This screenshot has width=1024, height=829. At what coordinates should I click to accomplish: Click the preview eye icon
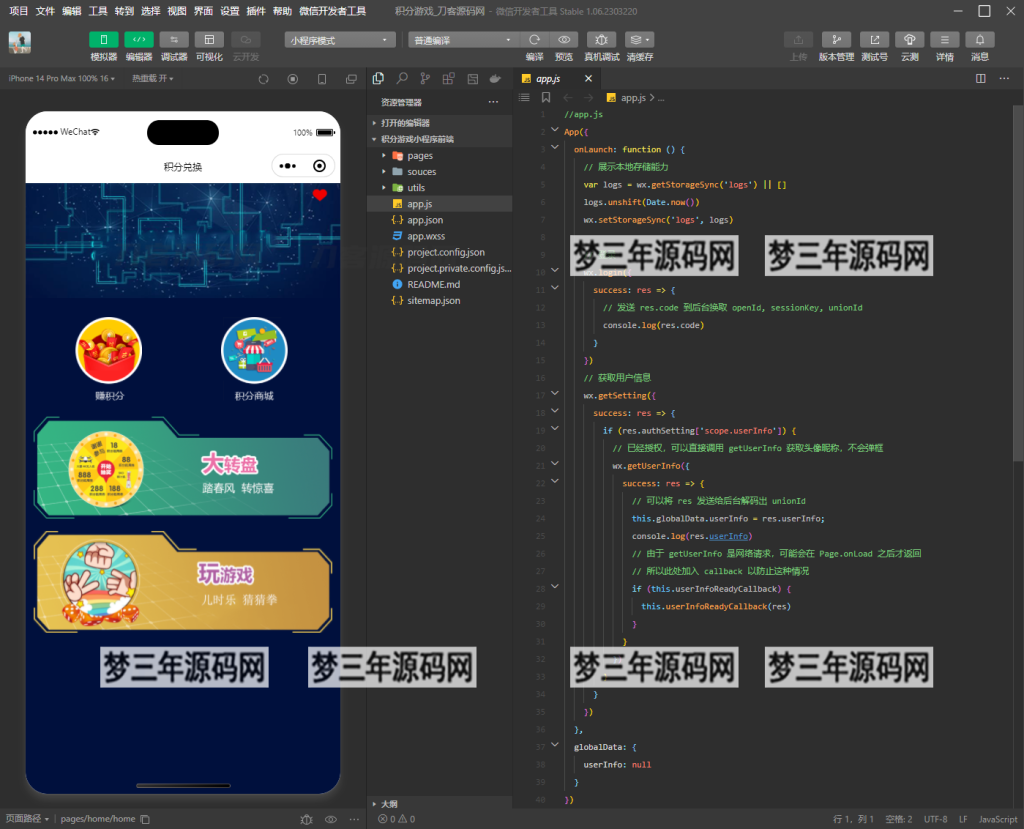coord(564,40)
